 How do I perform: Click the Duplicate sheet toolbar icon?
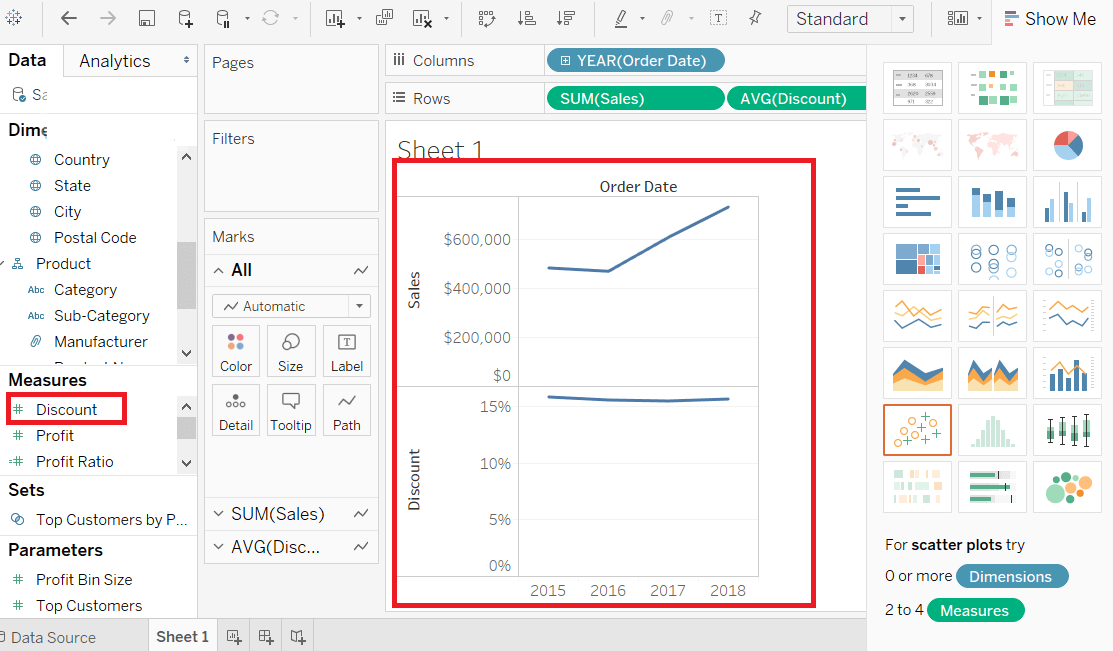(x=384, y=18)
